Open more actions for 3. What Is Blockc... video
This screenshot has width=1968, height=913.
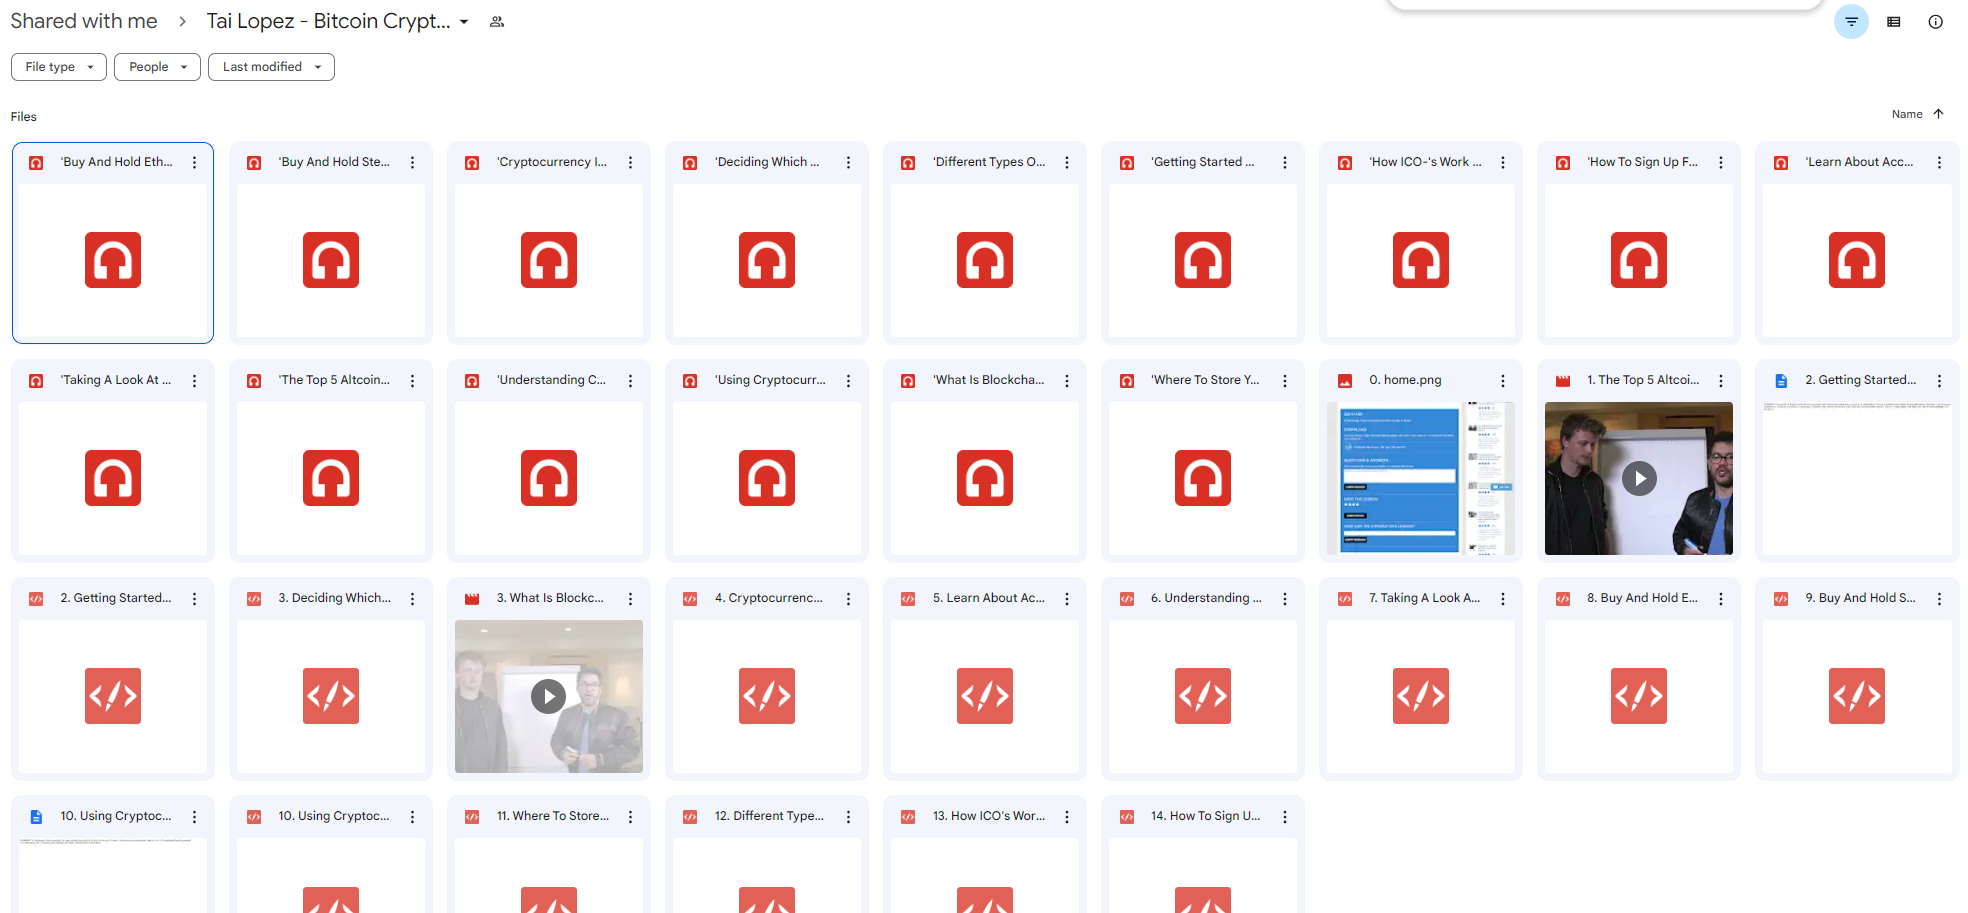click(x=631, y=599)
